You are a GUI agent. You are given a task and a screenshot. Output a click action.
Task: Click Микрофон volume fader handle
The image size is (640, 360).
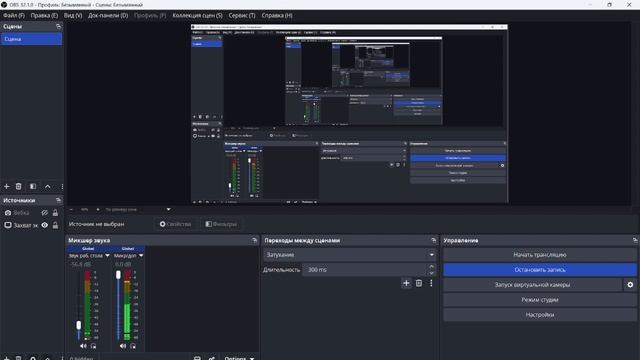[118, 275]
